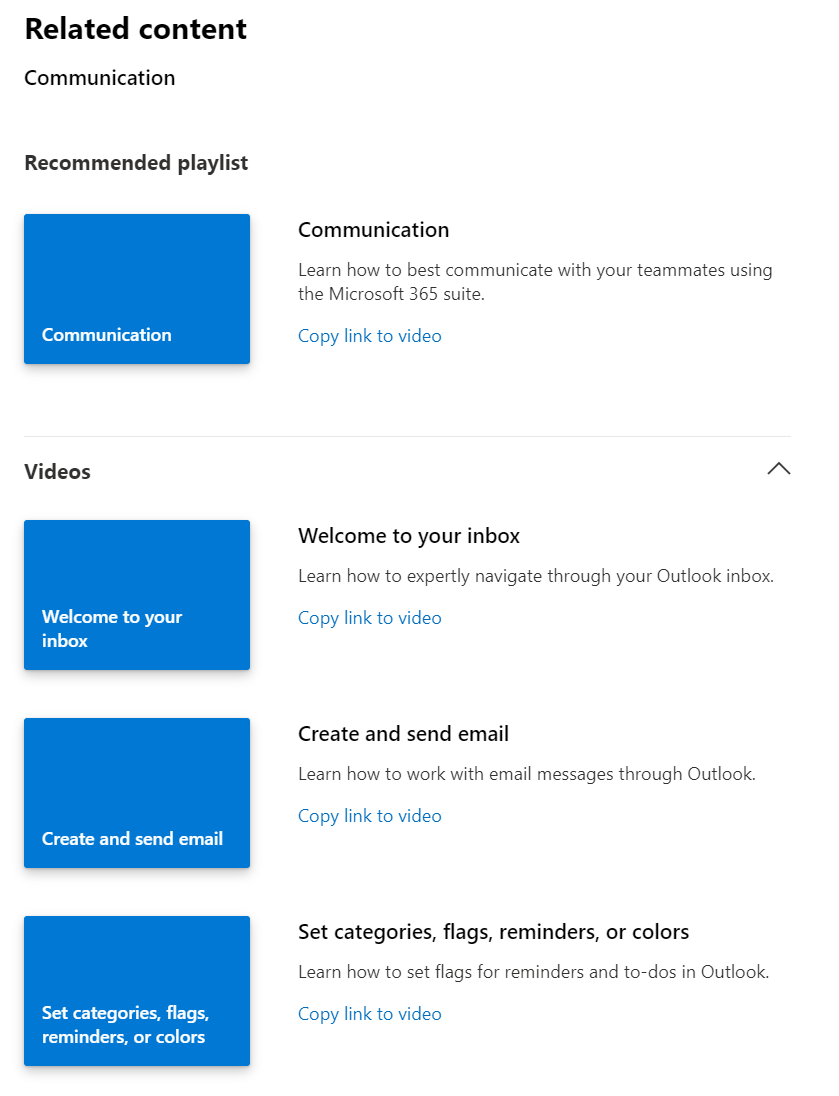Image resolution: width=839 pixels, height=1096 pixels.
Task: Open the Communication playlist thumbnail
Action: [136, 289]
